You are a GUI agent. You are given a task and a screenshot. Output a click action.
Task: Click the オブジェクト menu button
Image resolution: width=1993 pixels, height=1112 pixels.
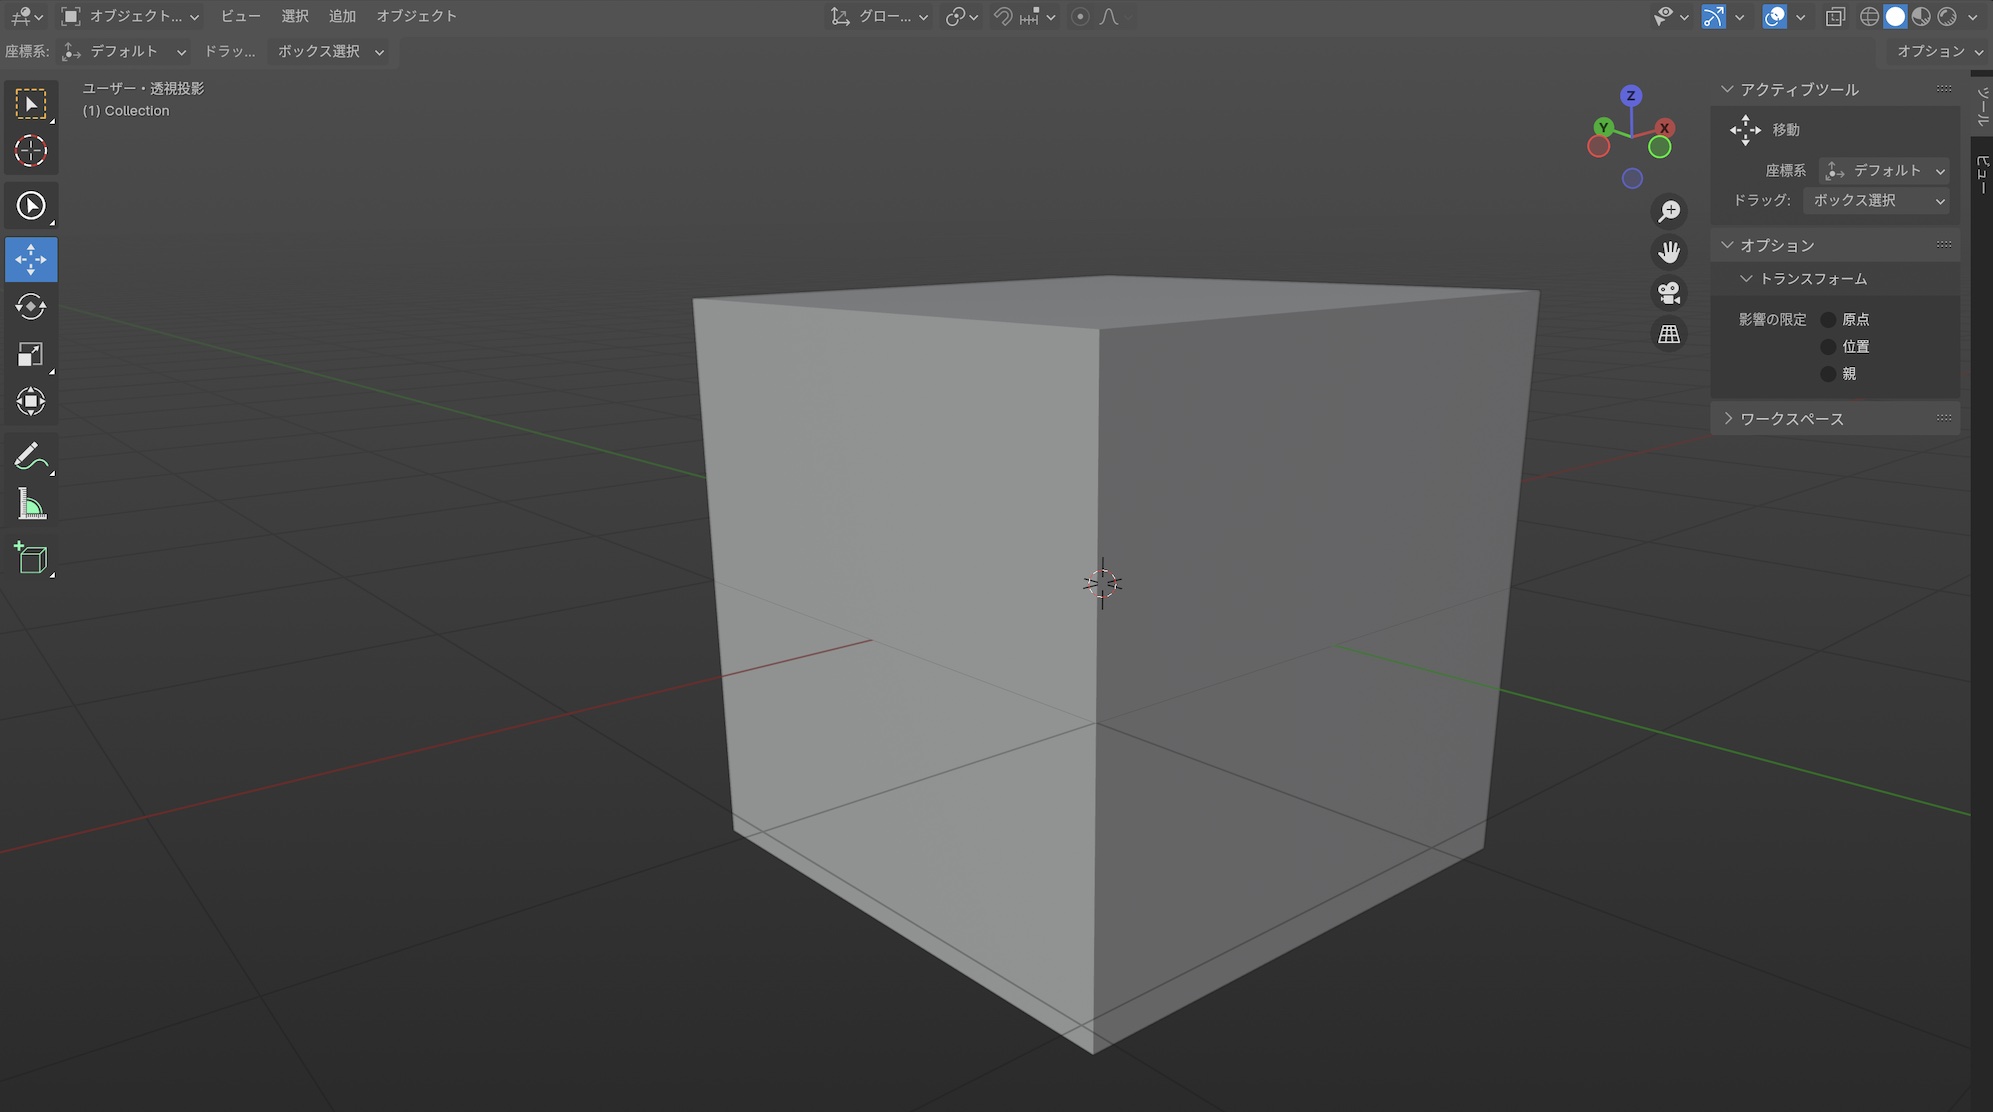416,16
